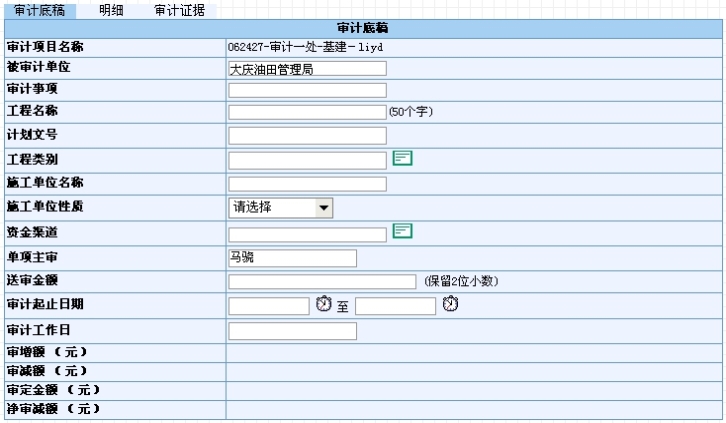Select the 计划文号 input field
726x423 pixels.
pyautogui.click(x=307, y=135)
